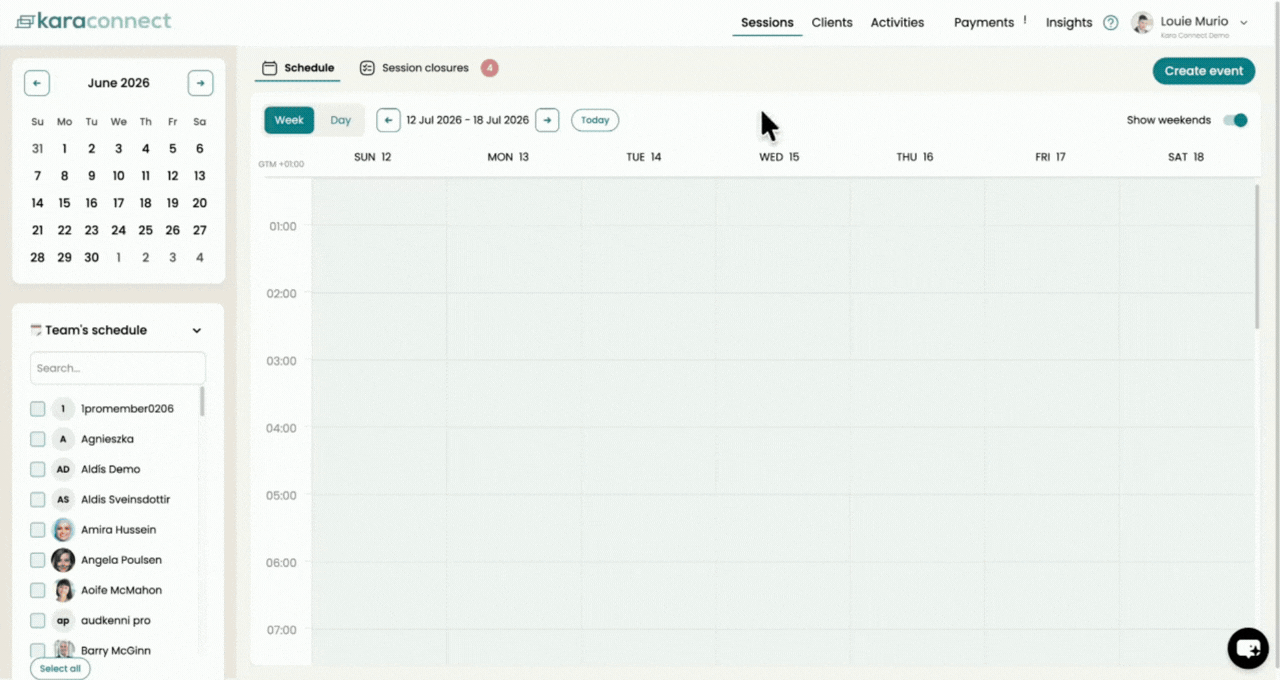Check the Aldís Demo checkbox
The width and height of the screenshot is (1280, 680).
tap(37, 469)
